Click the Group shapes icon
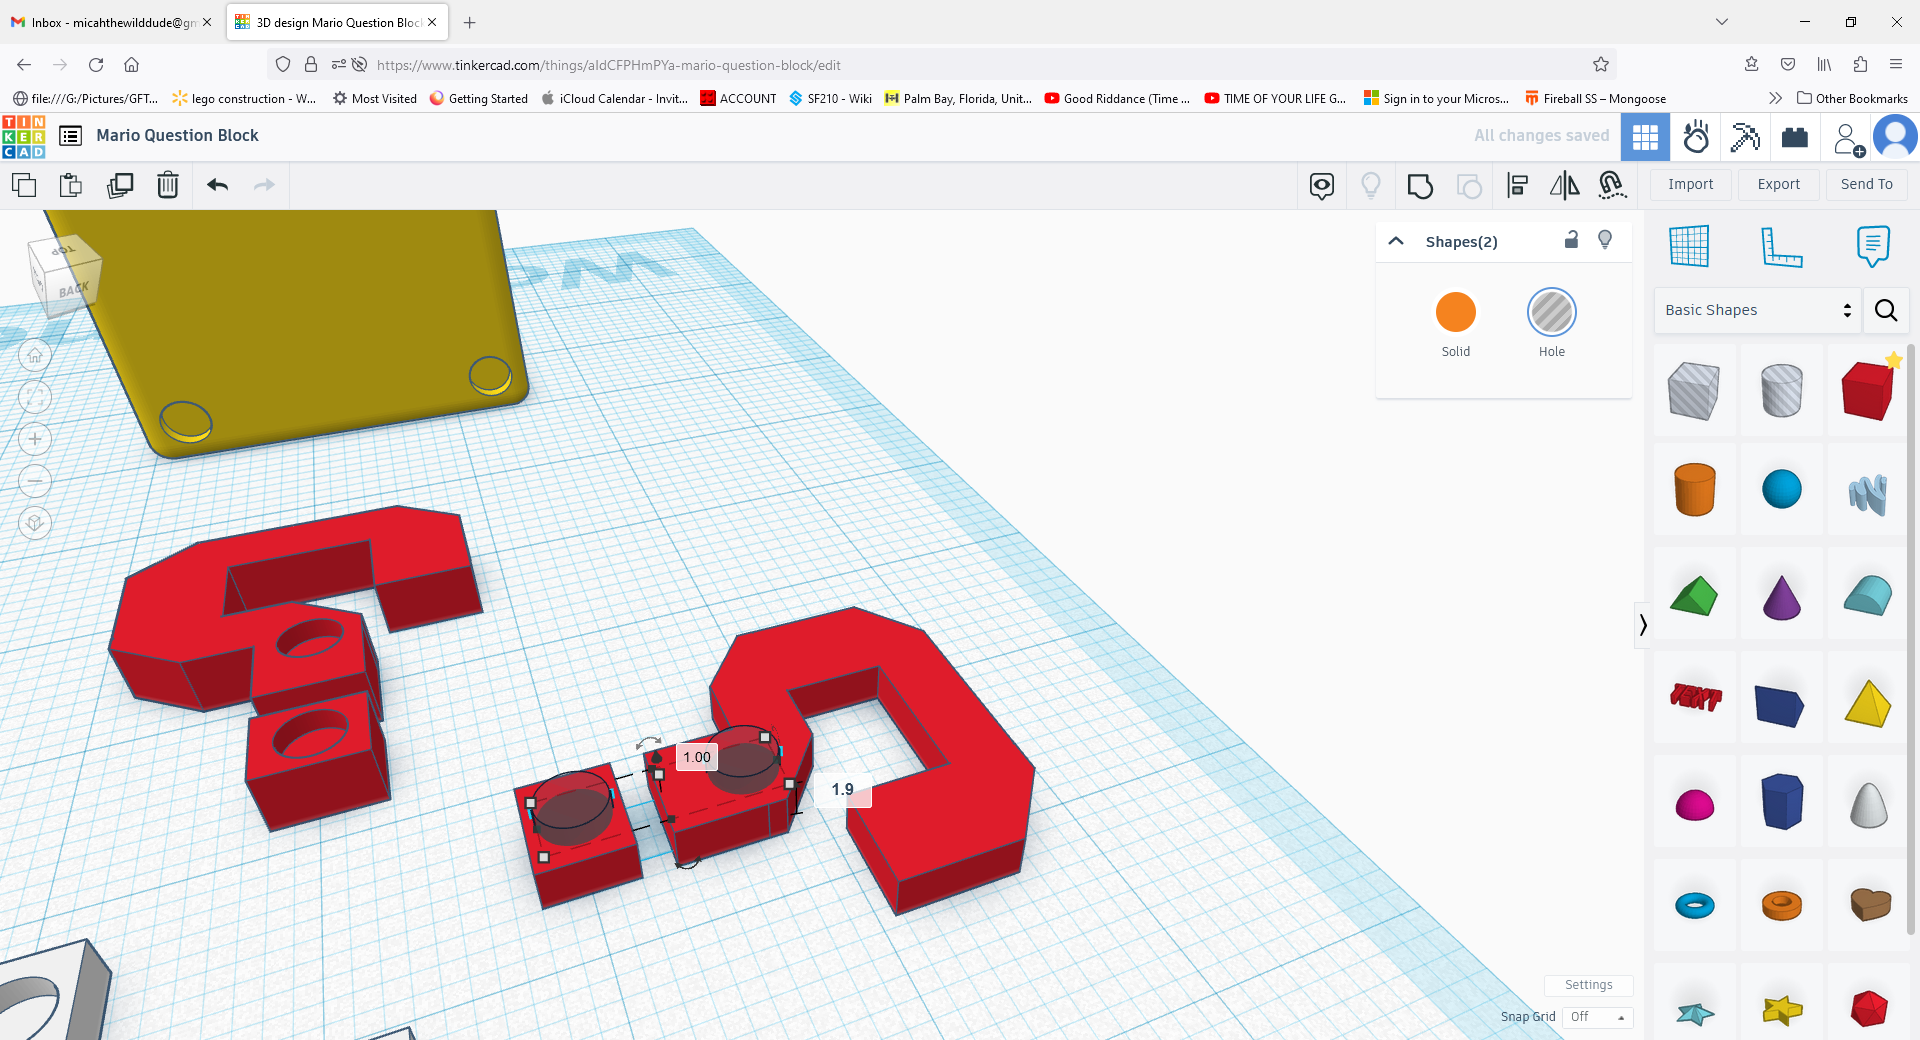 pyautogui.click(x=1420, y=185)
